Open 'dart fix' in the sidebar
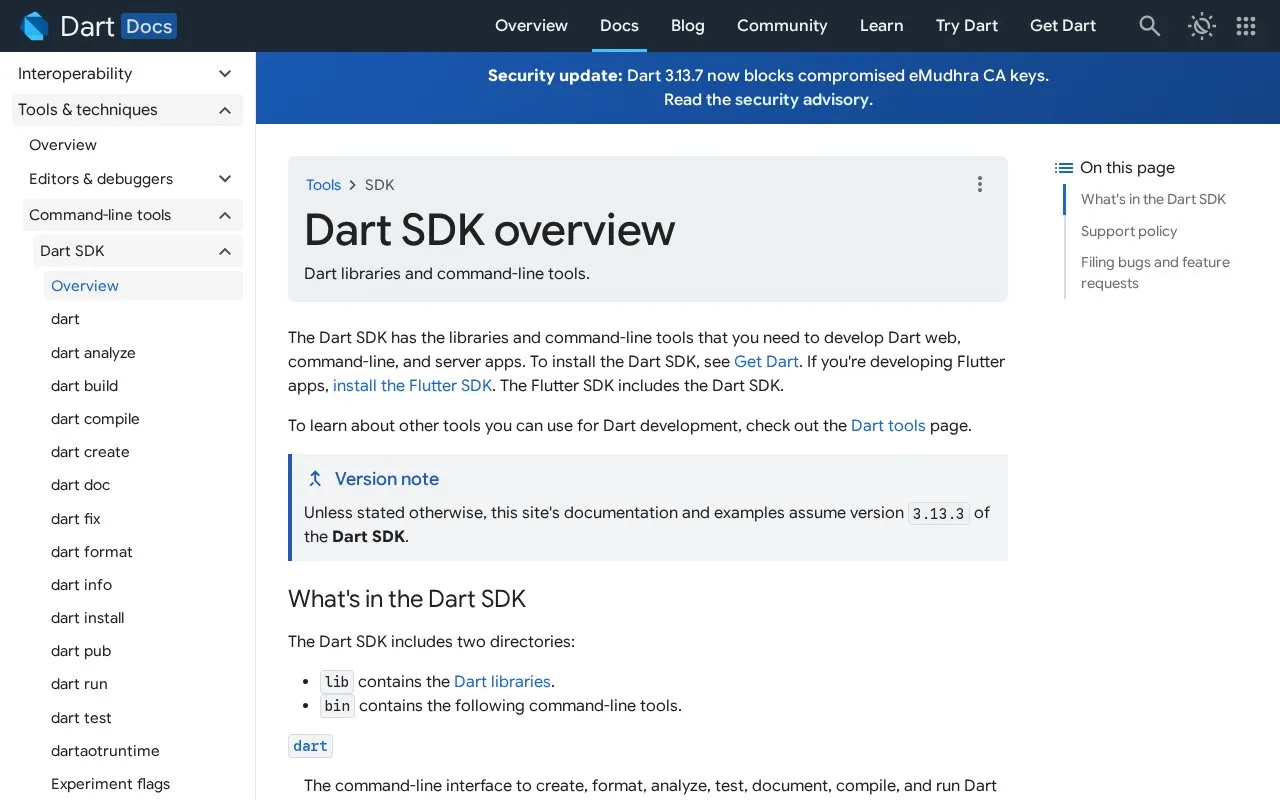The image size is (1280, 800). pyautogui.click(x=76, y=519)
